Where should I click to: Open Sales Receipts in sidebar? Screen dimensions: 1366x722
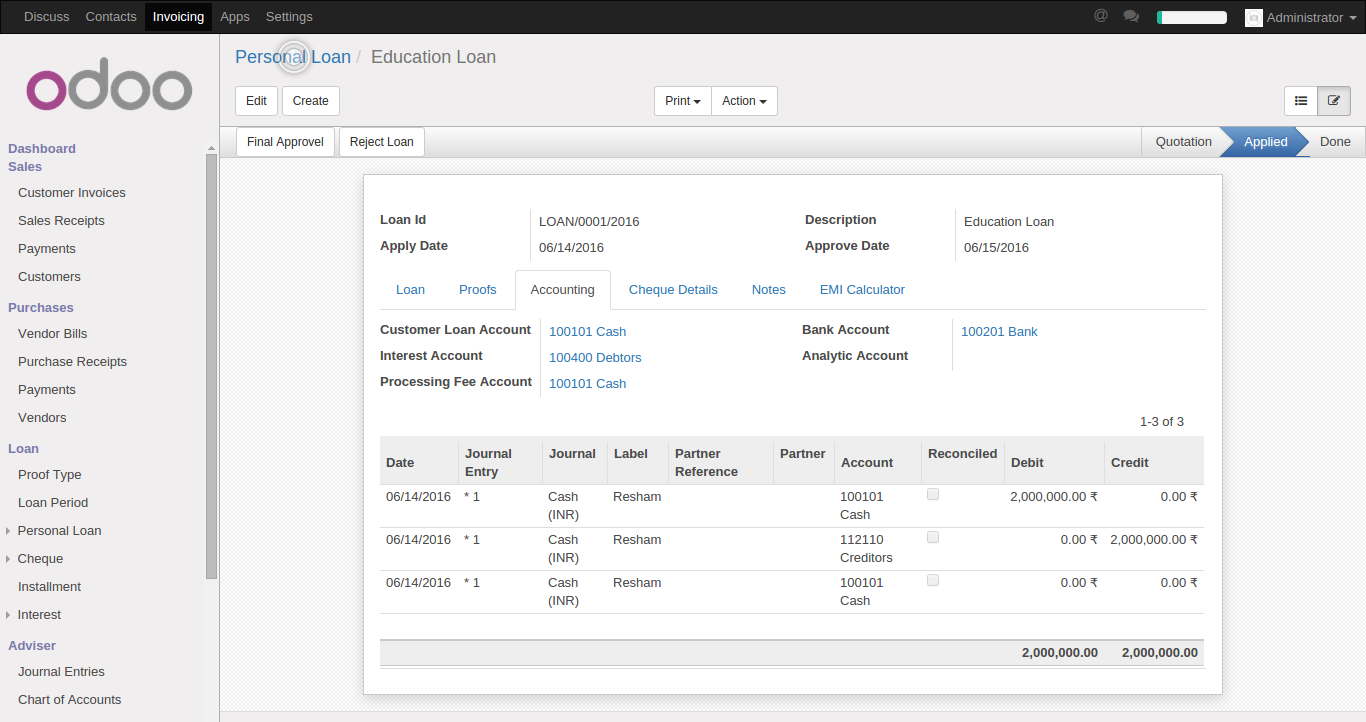click(x=61, y=221)
